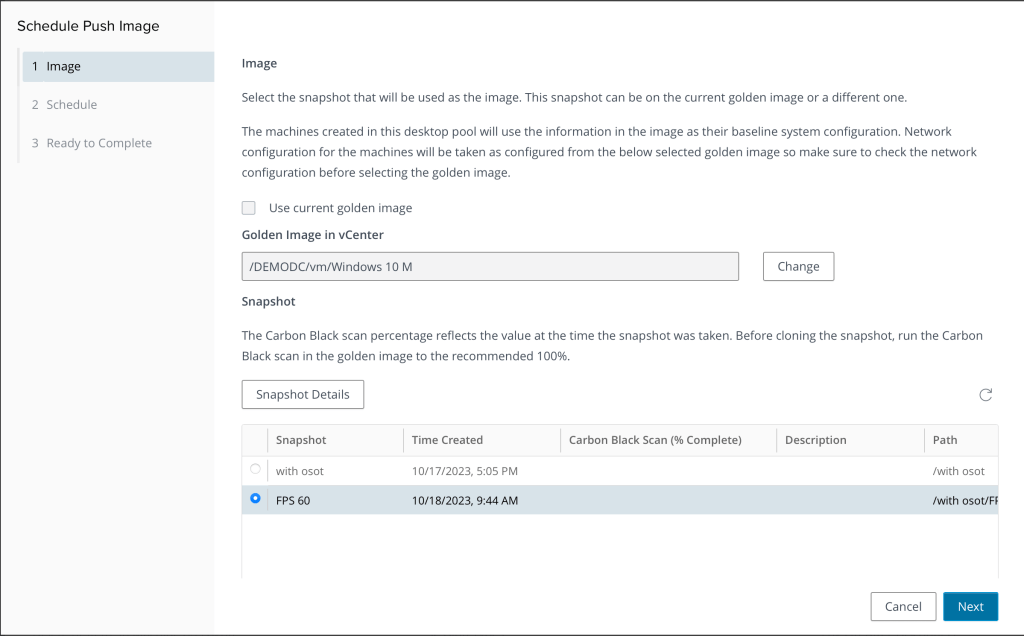Cancel the Schedule Push Image wizard

pos(903,607)
